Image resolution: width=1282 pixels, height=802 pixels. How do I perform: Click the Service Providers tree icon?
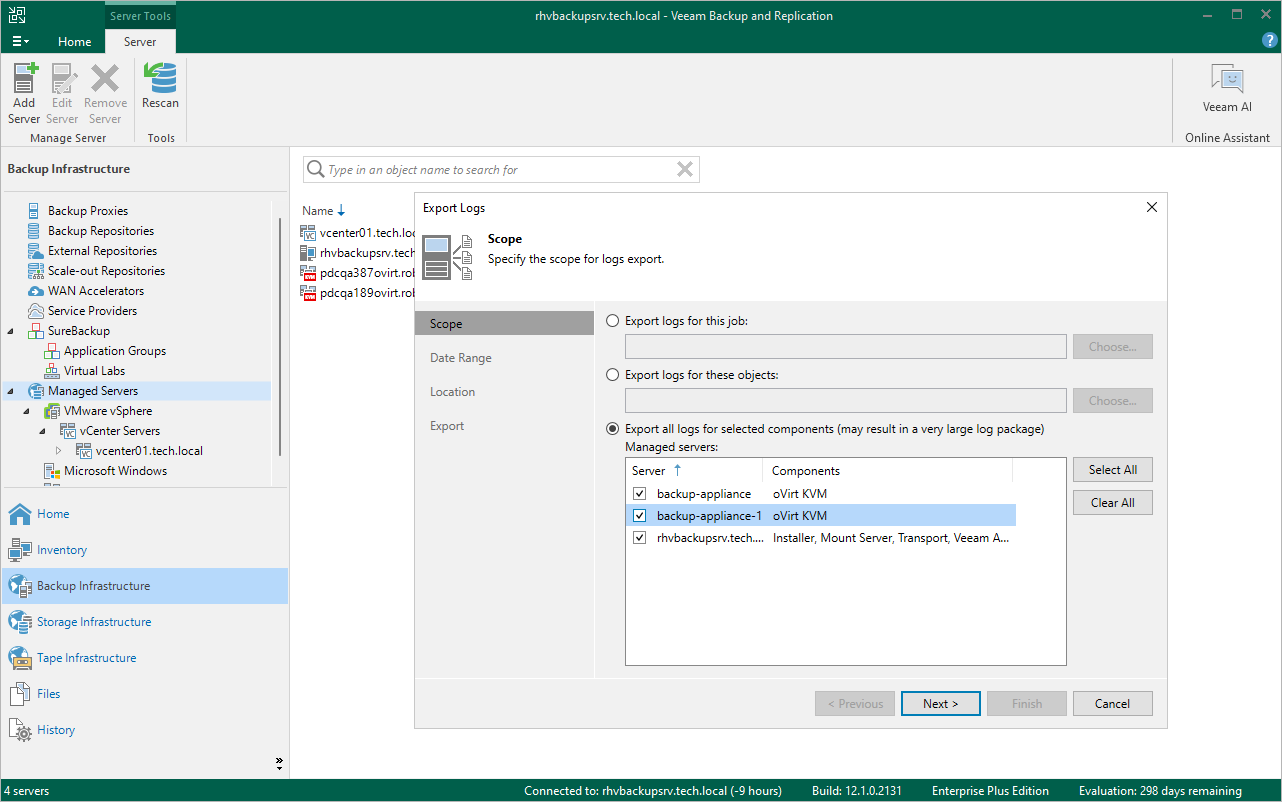point(36,311)
